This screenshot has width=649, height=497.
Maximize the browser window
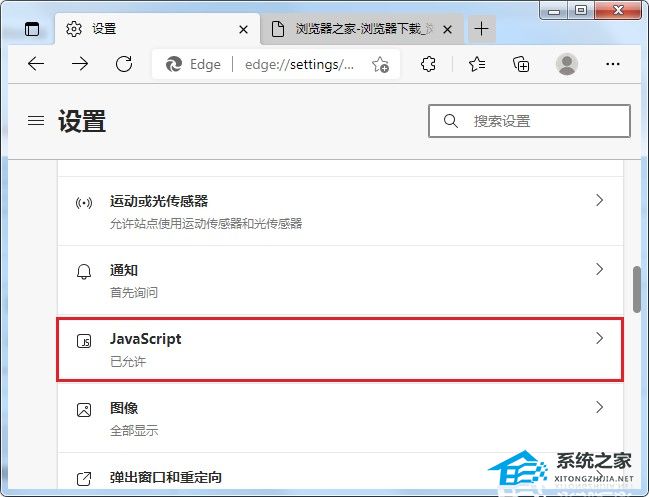click(x=581, y=10)
